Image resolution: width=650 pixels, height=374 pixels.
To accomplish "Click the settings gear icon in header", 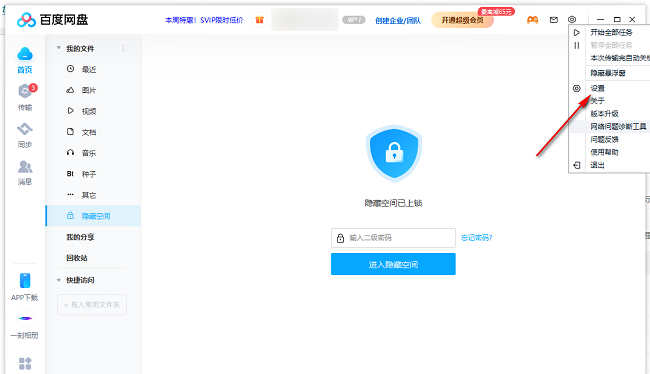I will point(572,19).
